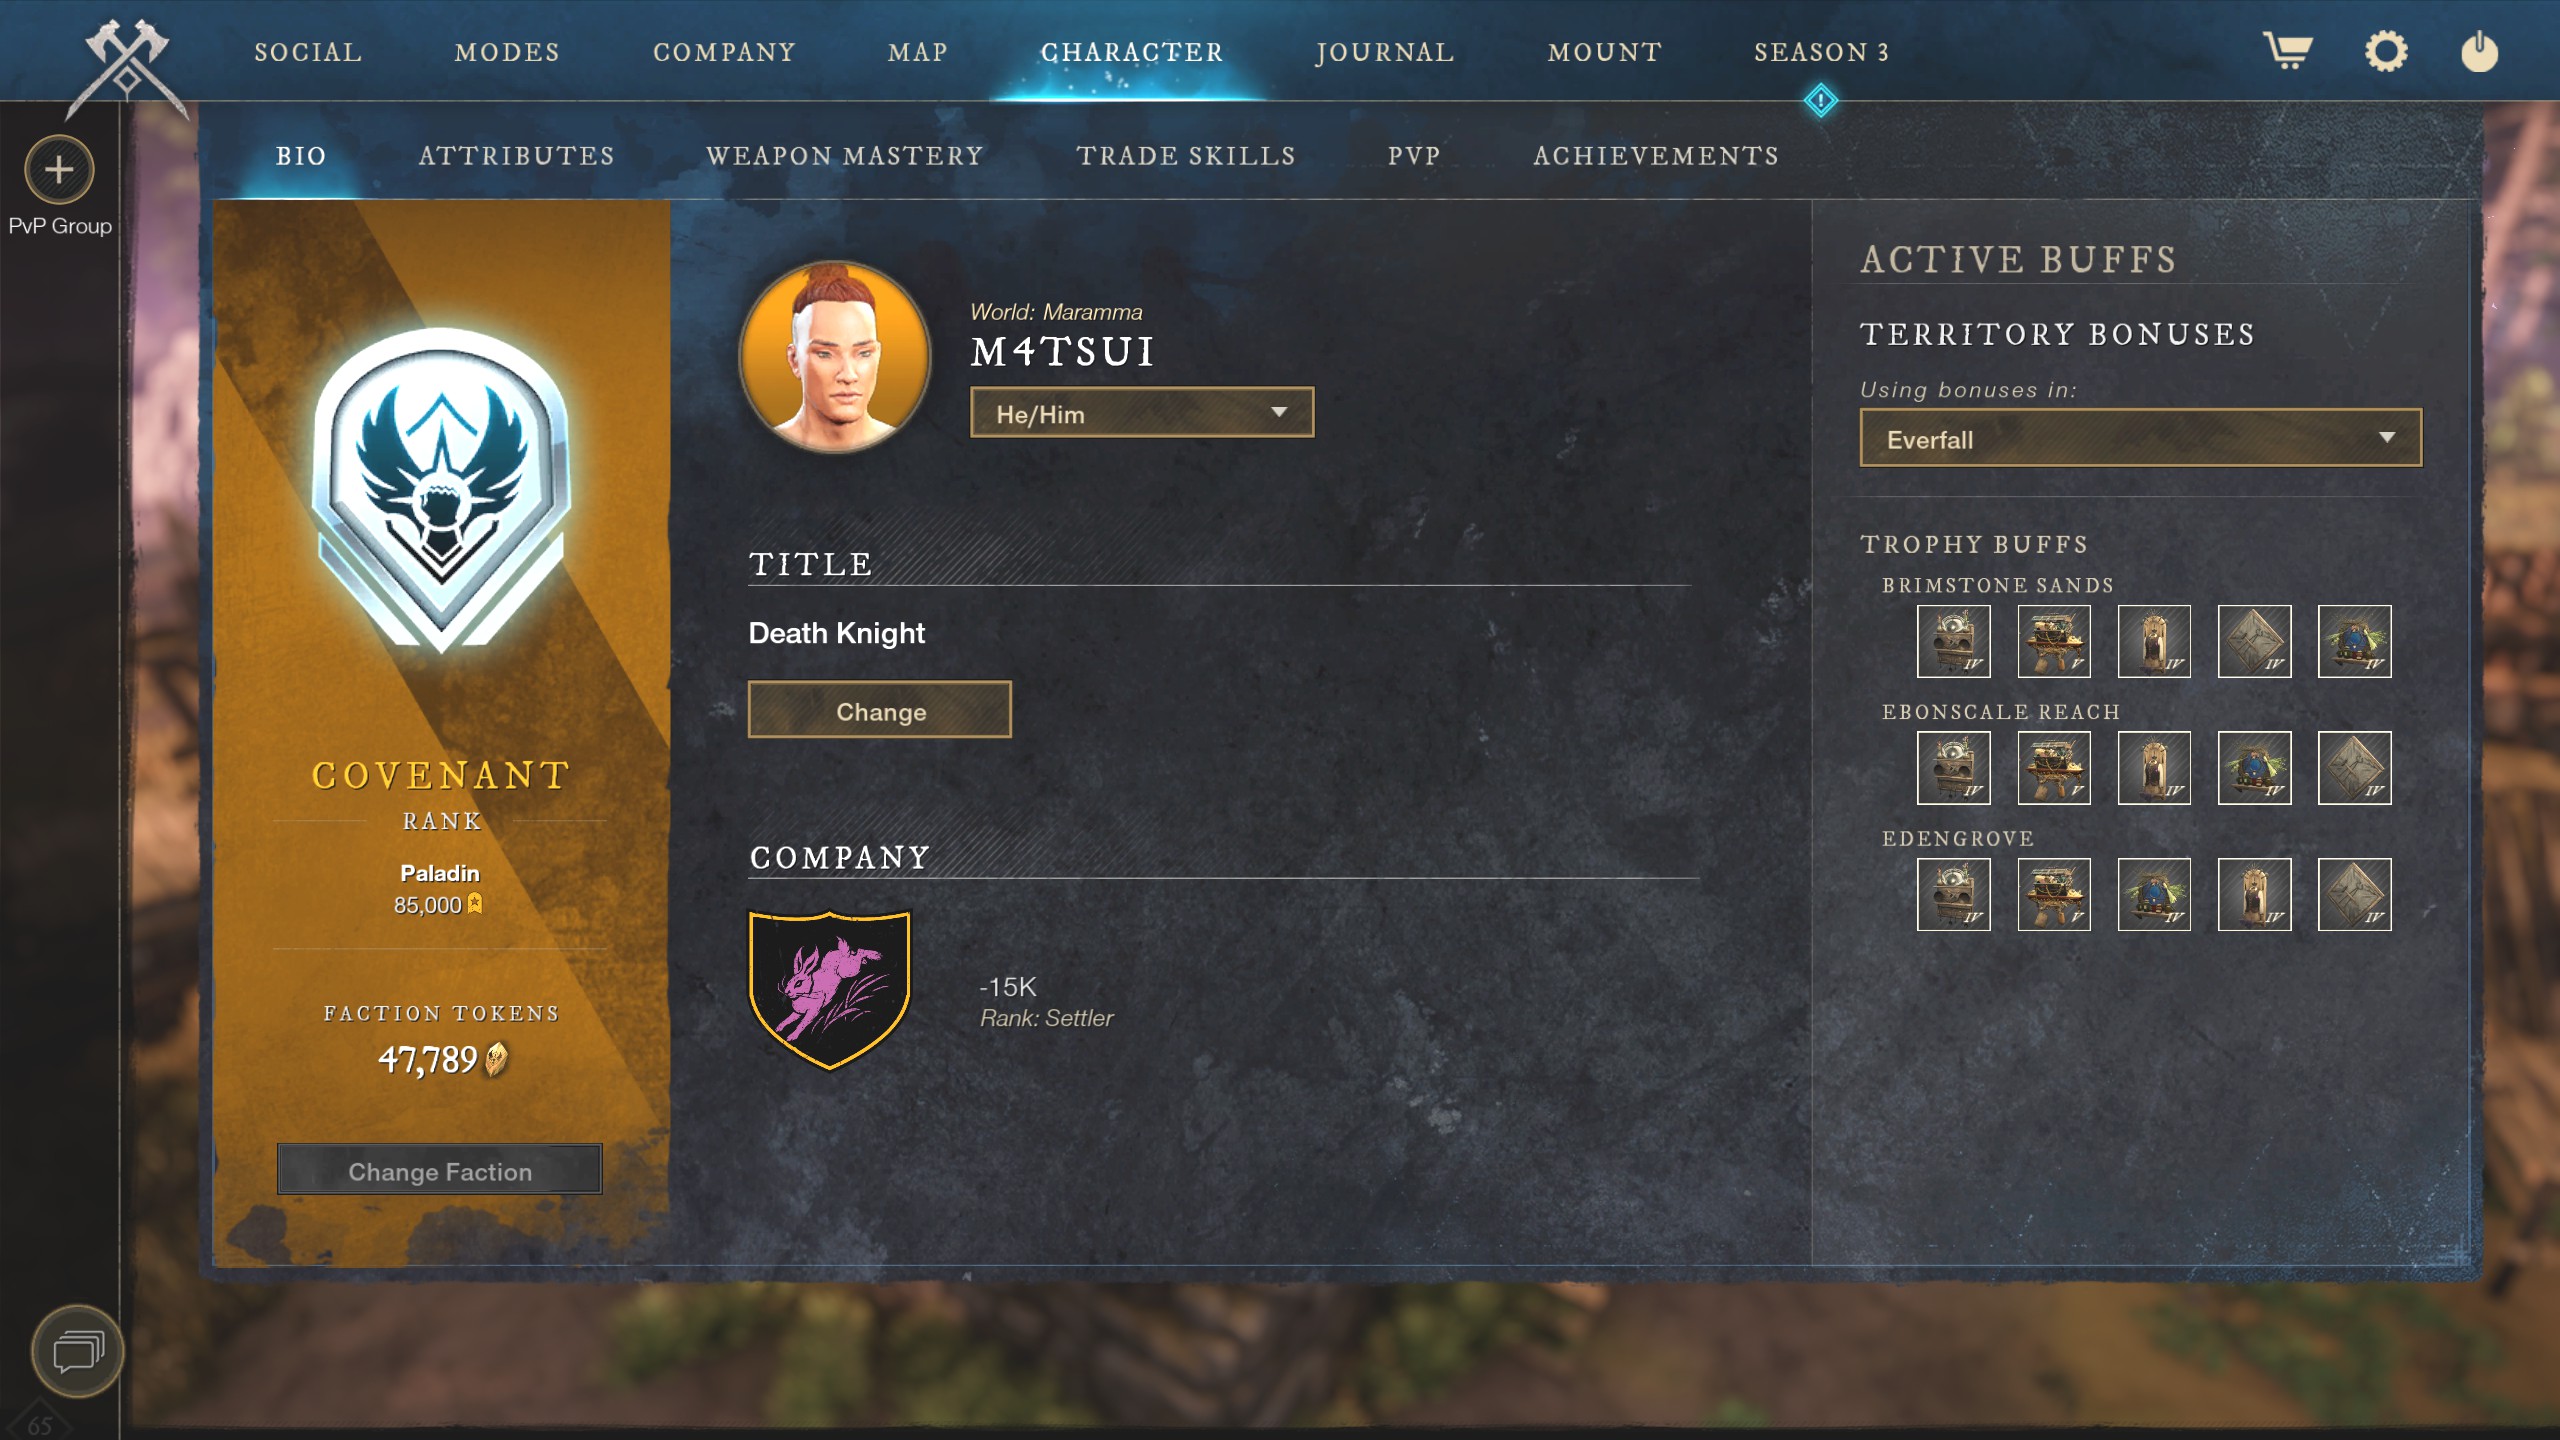2560x1440 pixels.
Task: Open the Weapon Mastery tab
Action: point(845,156)
